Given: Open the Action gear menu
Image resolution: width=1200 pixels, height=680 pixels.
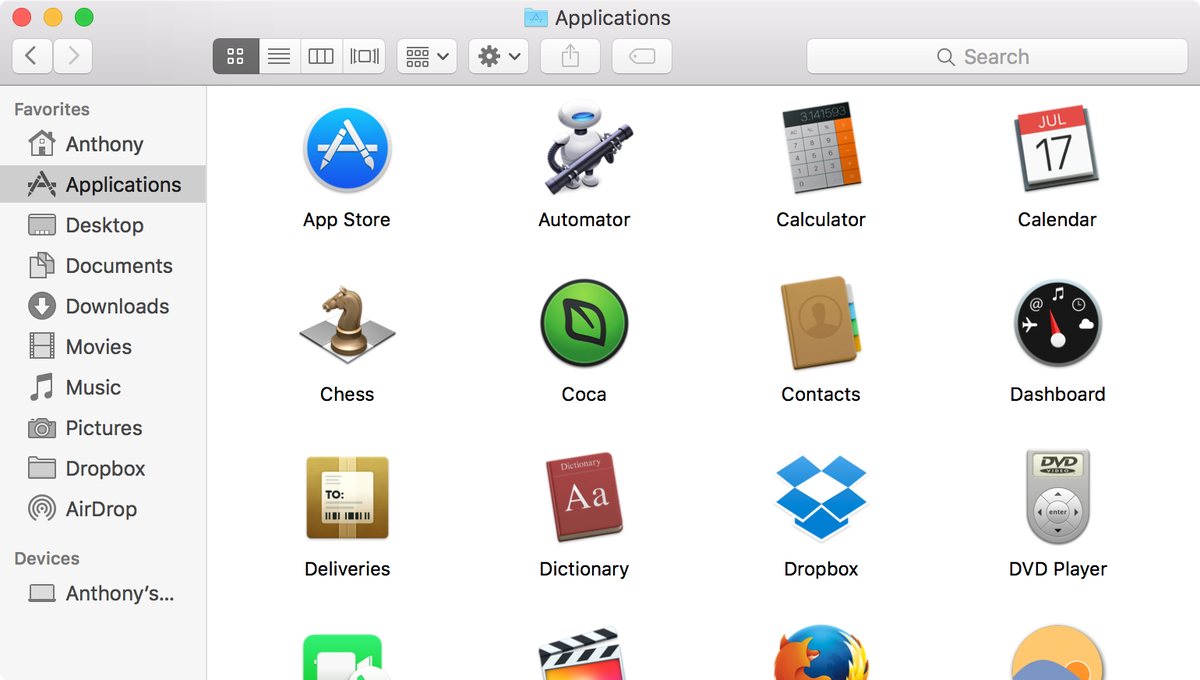Looking at the screenshot, I should click(x=499, y=56).
